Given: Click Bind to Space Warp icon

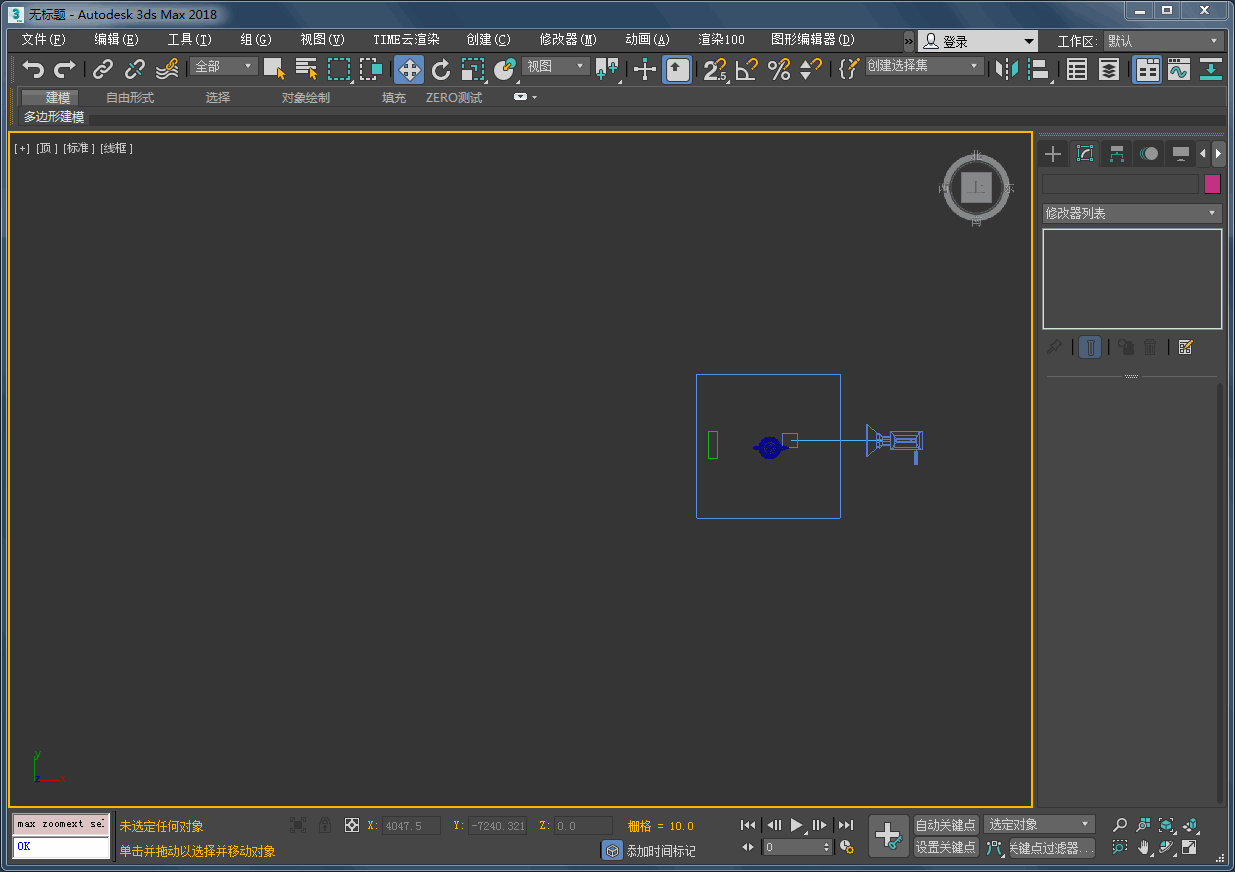Looking at the screenshot, I should (x=167, y=69).
